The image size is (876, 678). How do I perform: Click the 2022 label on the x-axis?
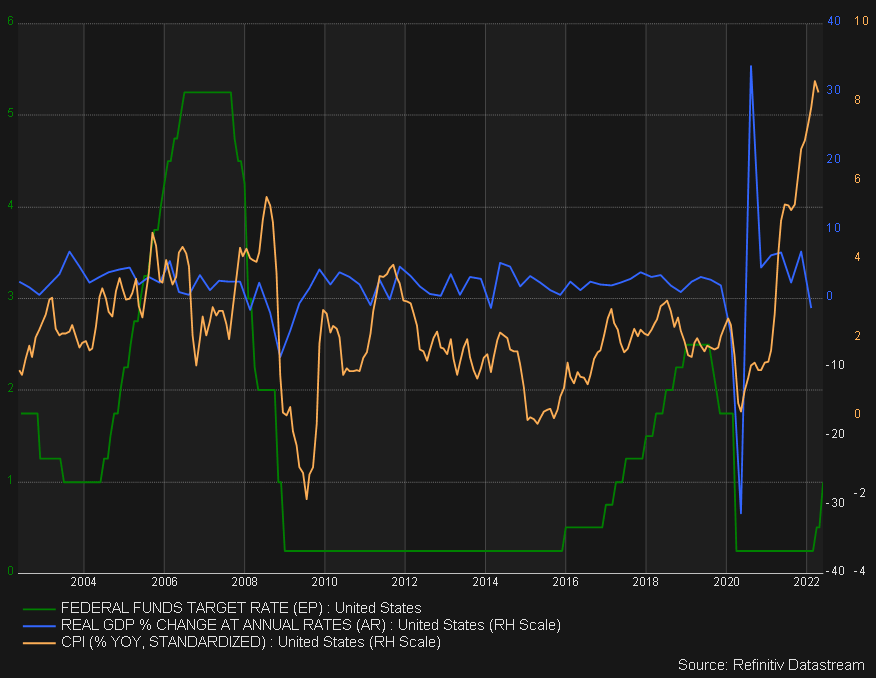point(806,581)
